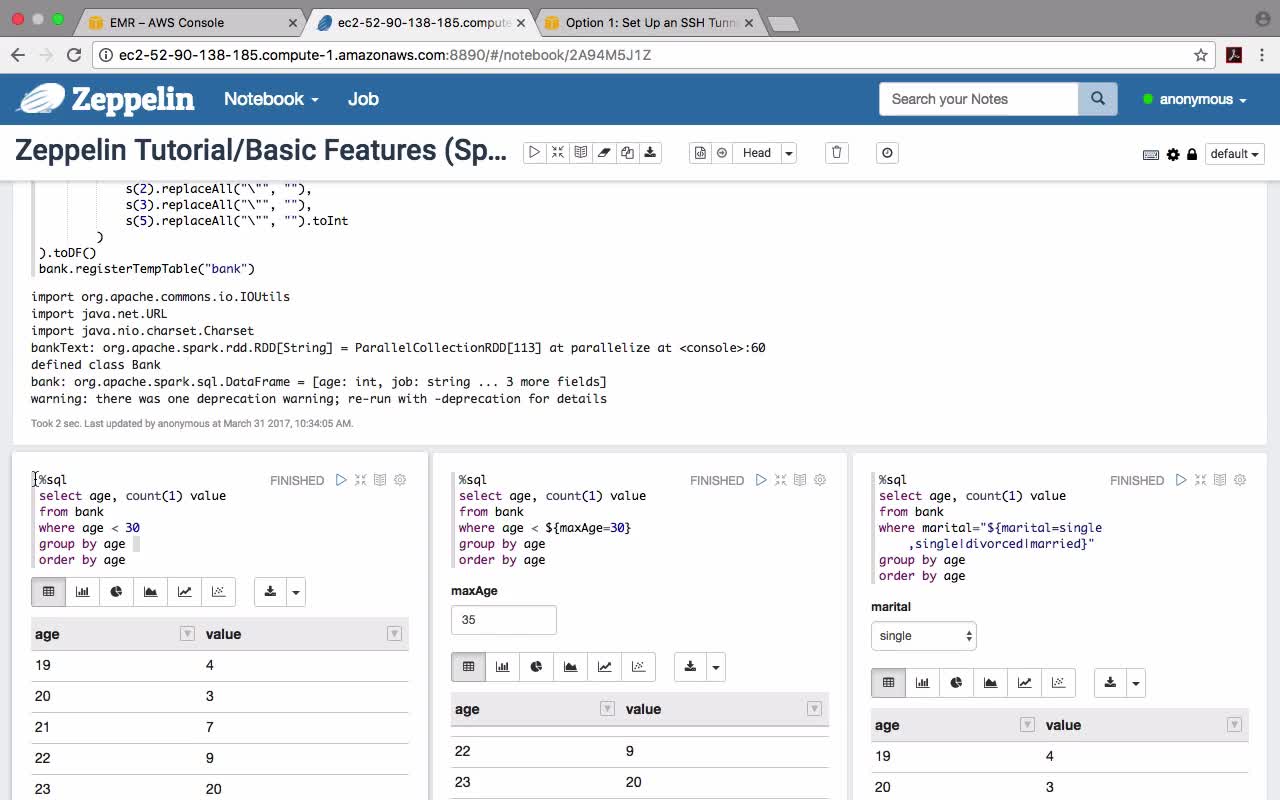This screenshot has width=1280, height=800.
Task: Open the cron scheduler clock icon
Action: coord(887,153)
